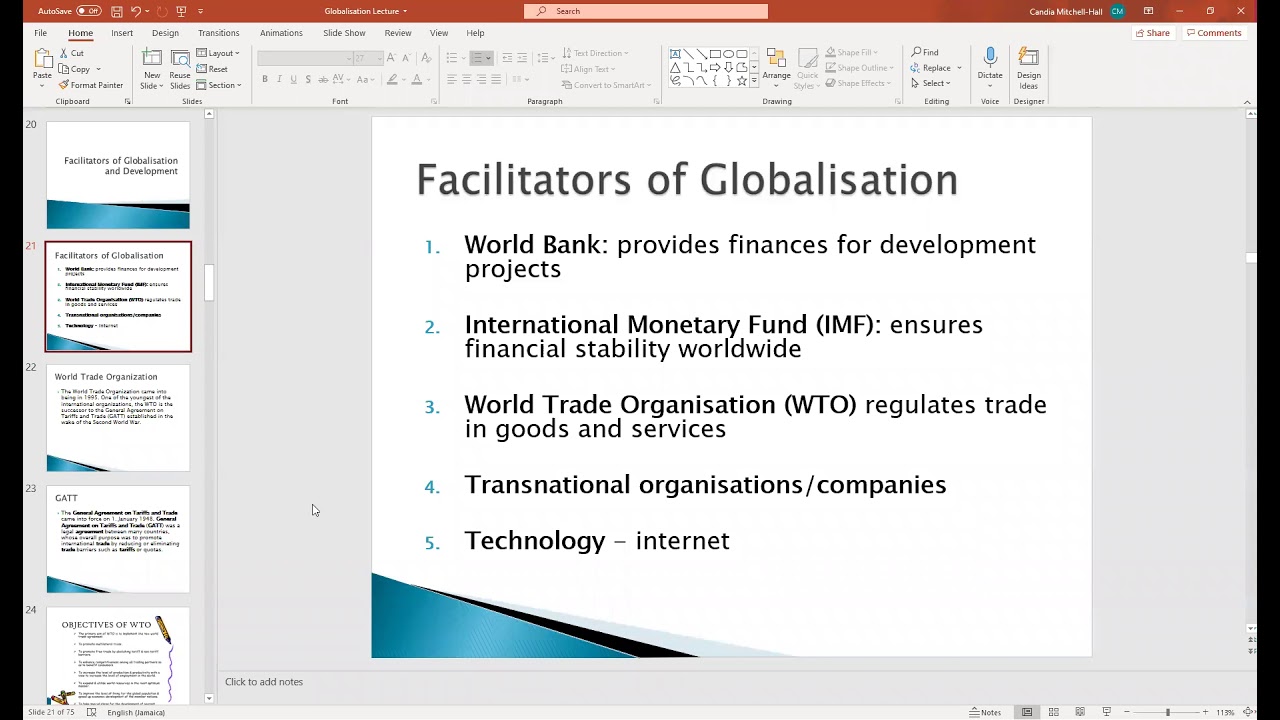Toggle Bold formatting

click(x=265, y=79)
